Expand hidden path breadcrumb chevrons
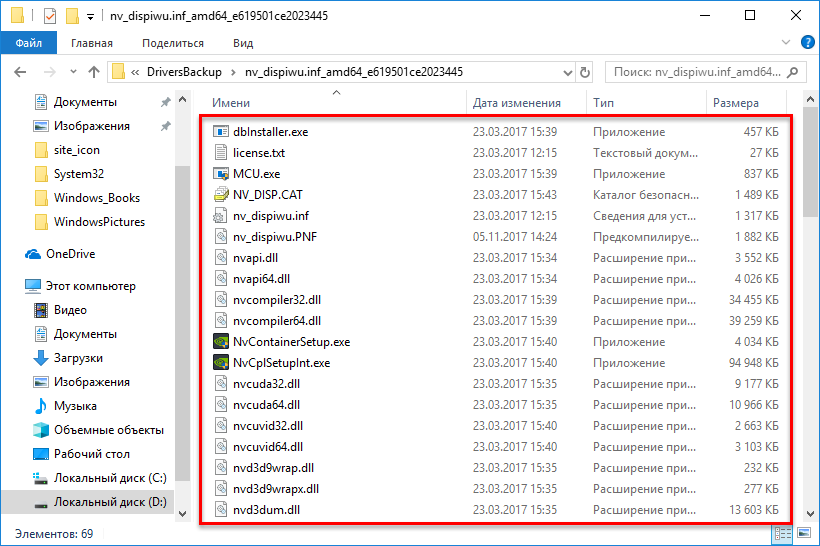 click(135, 72)
